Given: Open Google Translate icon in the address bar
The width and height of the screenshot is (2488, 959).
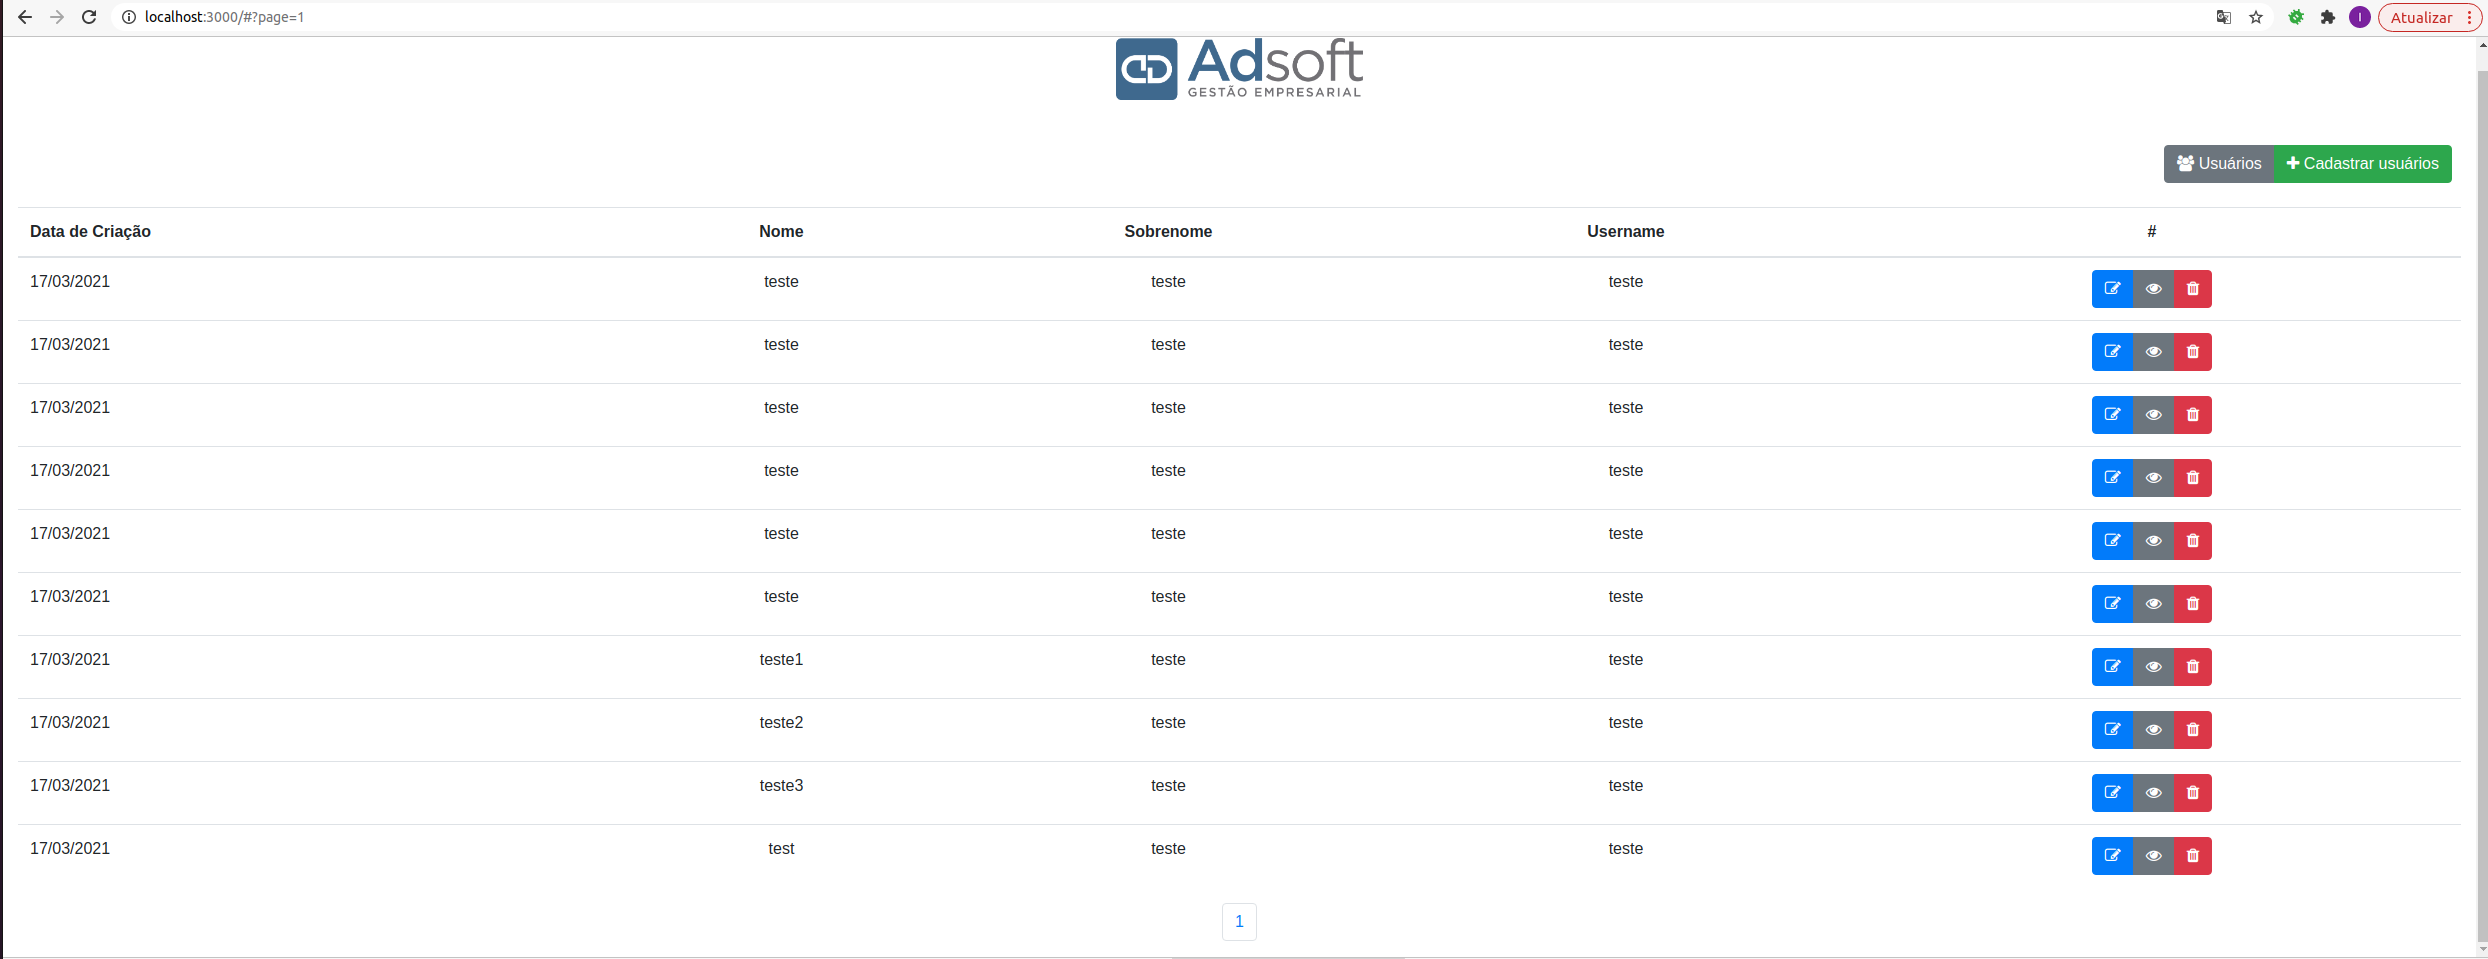Looking at the screenshot, I should point(2222,17).
